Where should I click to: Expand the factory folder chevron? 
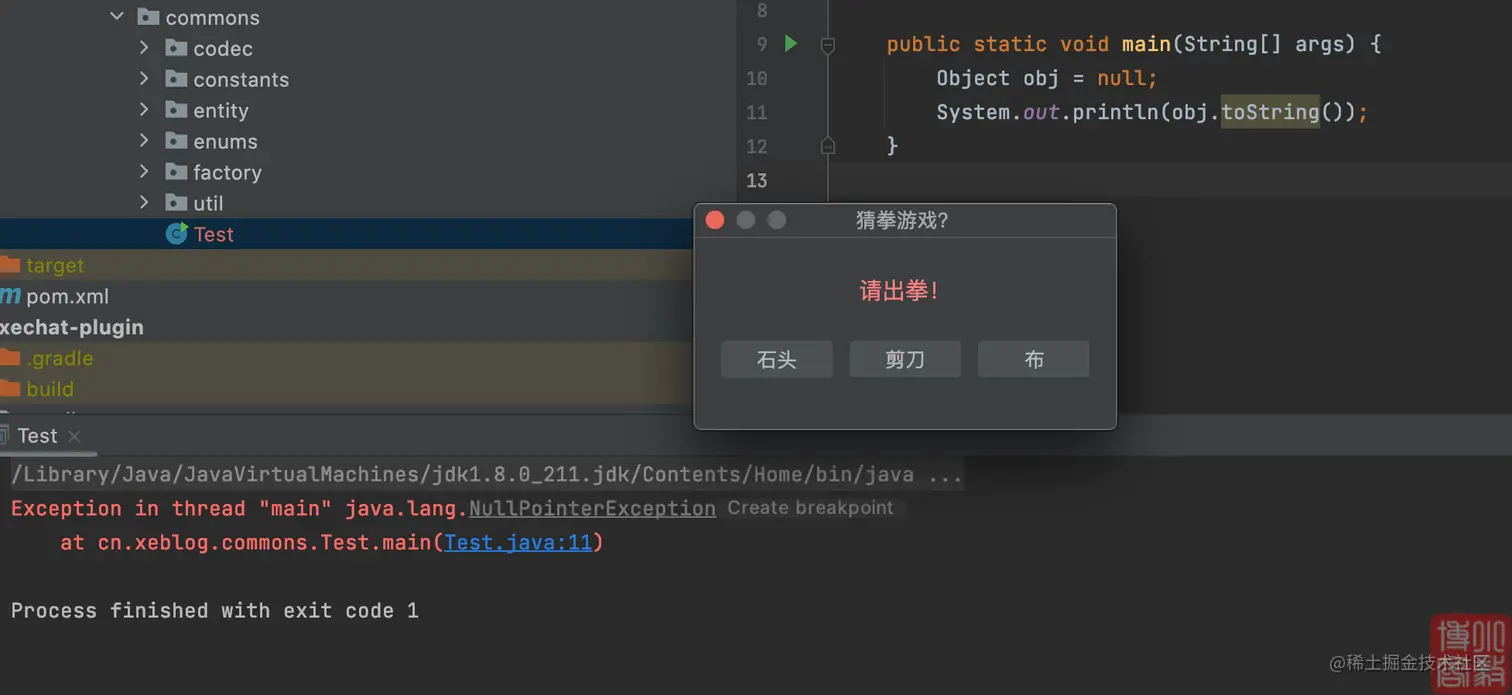click(144, 172)
